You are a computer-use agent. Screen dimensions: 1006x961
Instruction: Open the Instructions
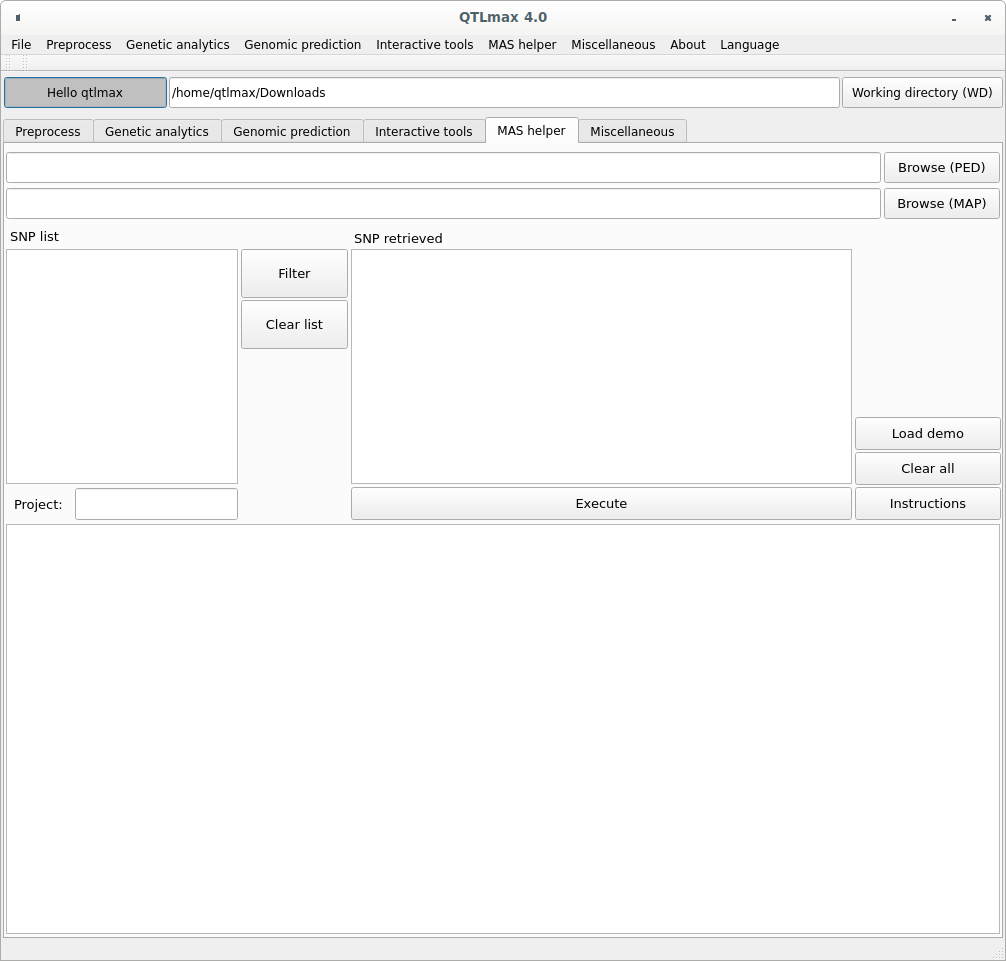927,504
